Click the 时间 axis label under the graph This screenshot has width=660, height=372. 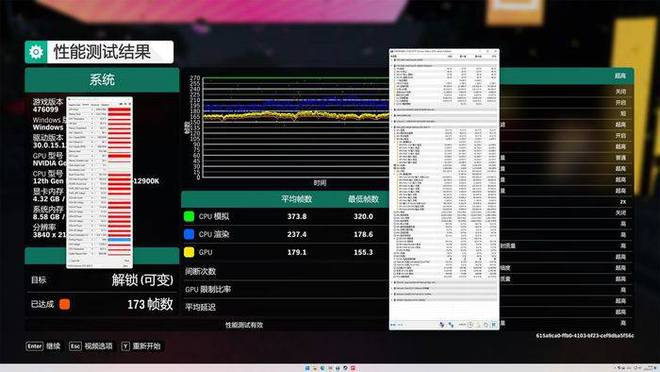click(320, 183)
